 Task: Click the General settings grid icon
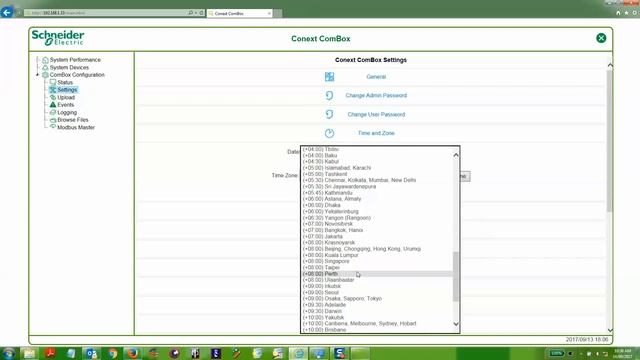[329, 77]
